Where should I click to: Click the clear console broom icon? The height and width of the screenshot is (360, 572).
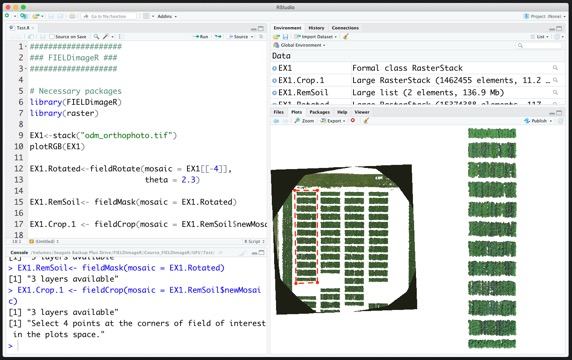[x=243, y=253]
